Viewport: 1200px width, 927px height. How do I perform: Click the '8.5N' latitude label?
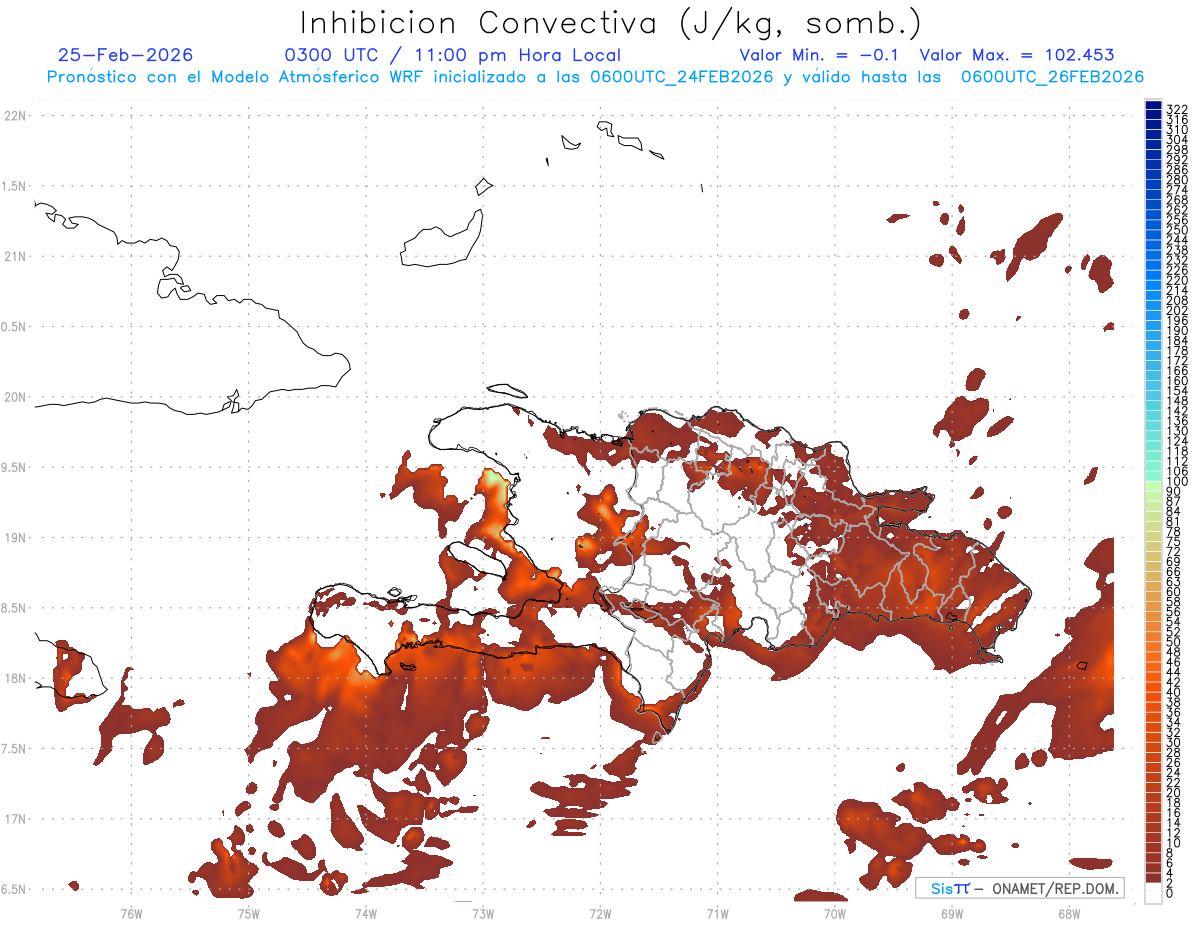point(15,608)
